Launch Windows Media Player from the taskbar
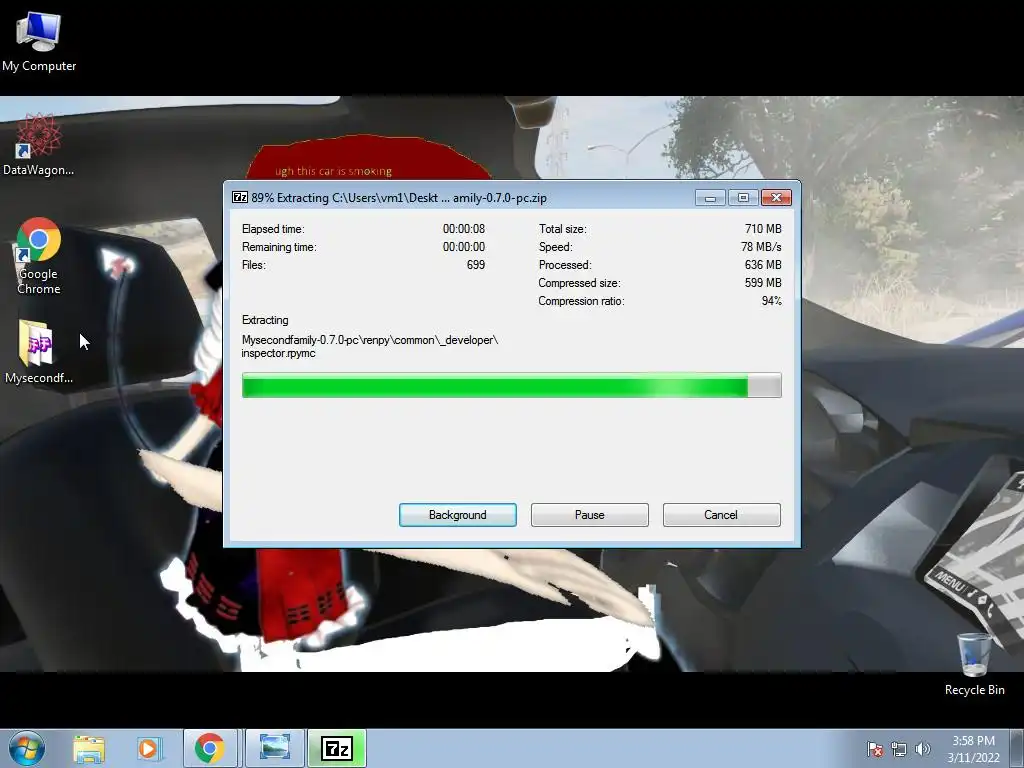 [148, 748]
